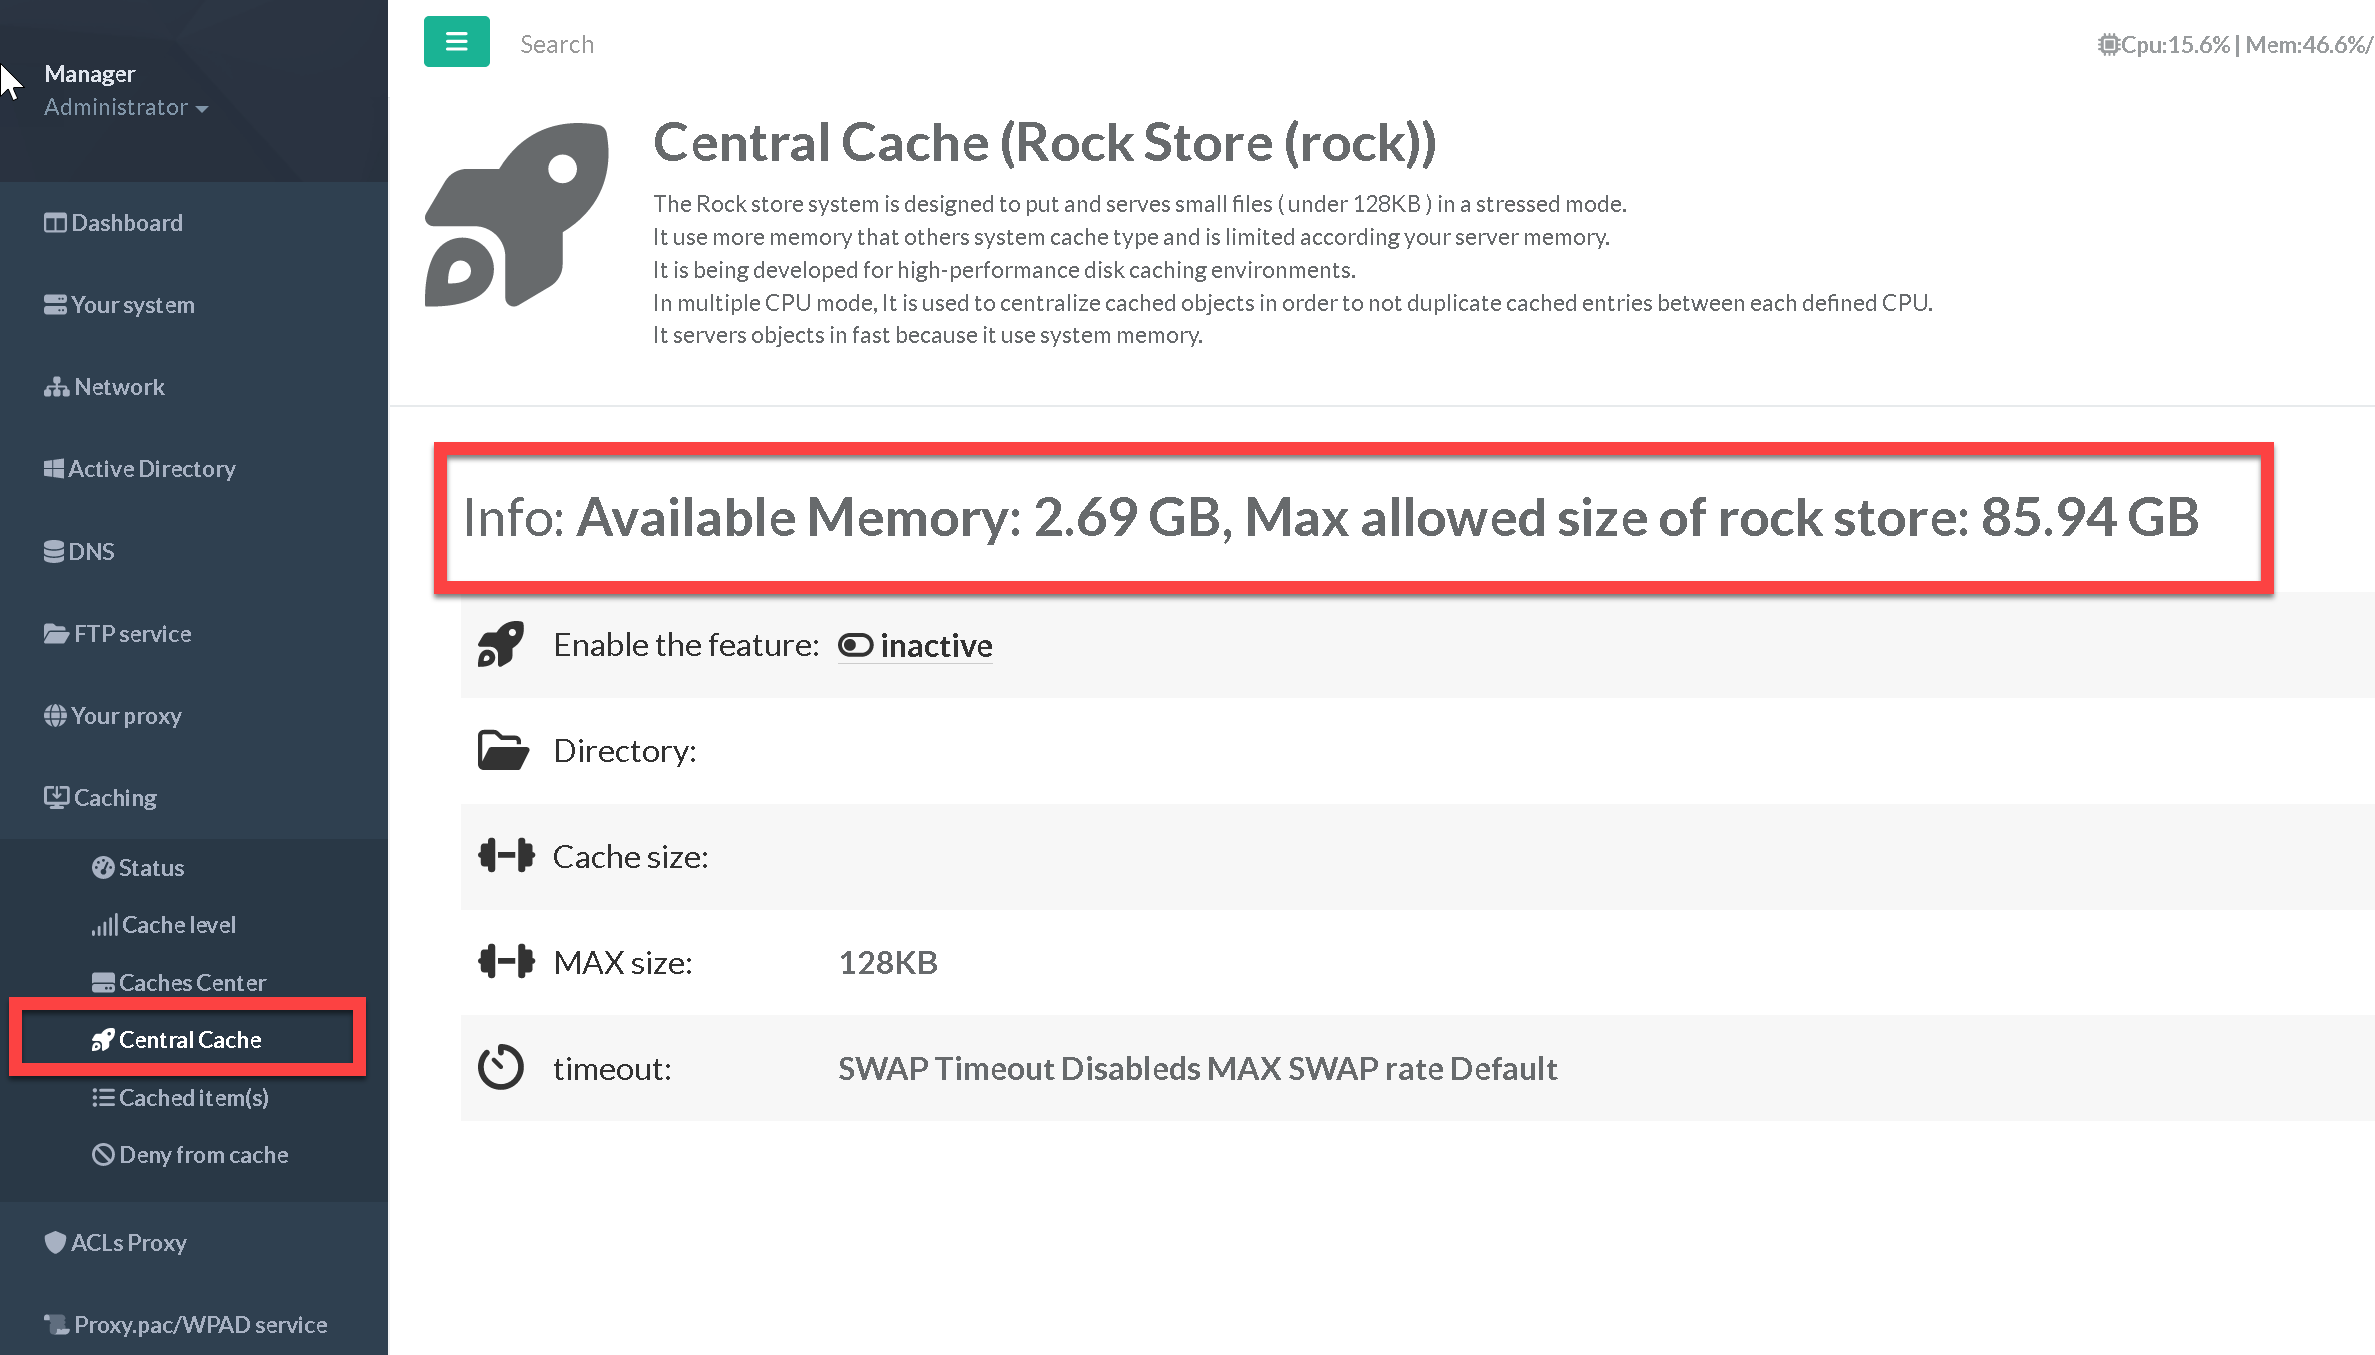Click the Active Directory Windows icon
The height and width of the screenshot is (1355, 2375).
pos(54,469)
